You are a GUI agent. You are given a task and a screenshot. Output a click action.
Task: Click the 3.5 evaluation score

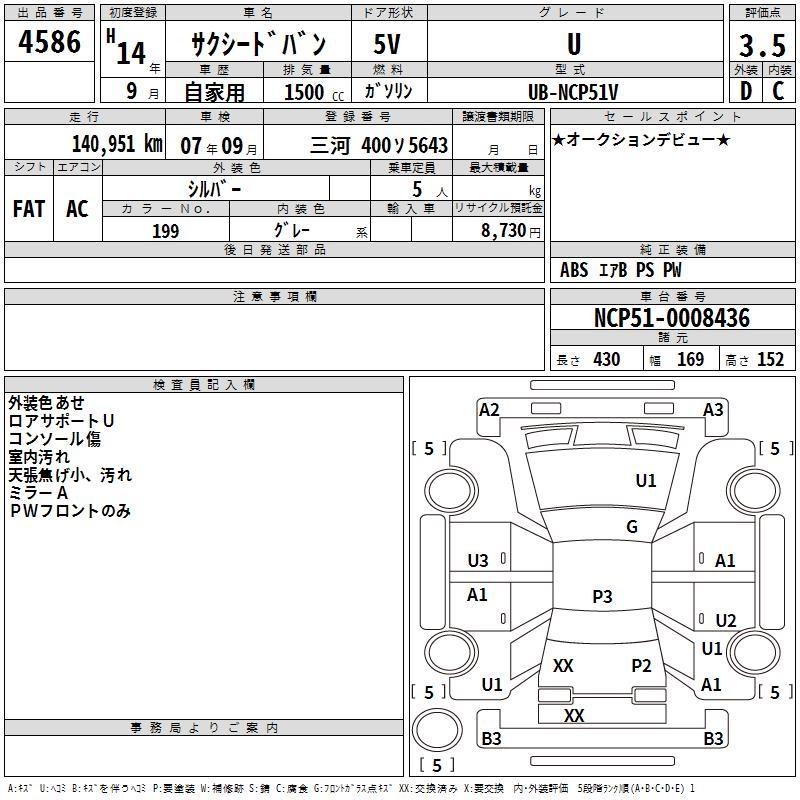762,45
